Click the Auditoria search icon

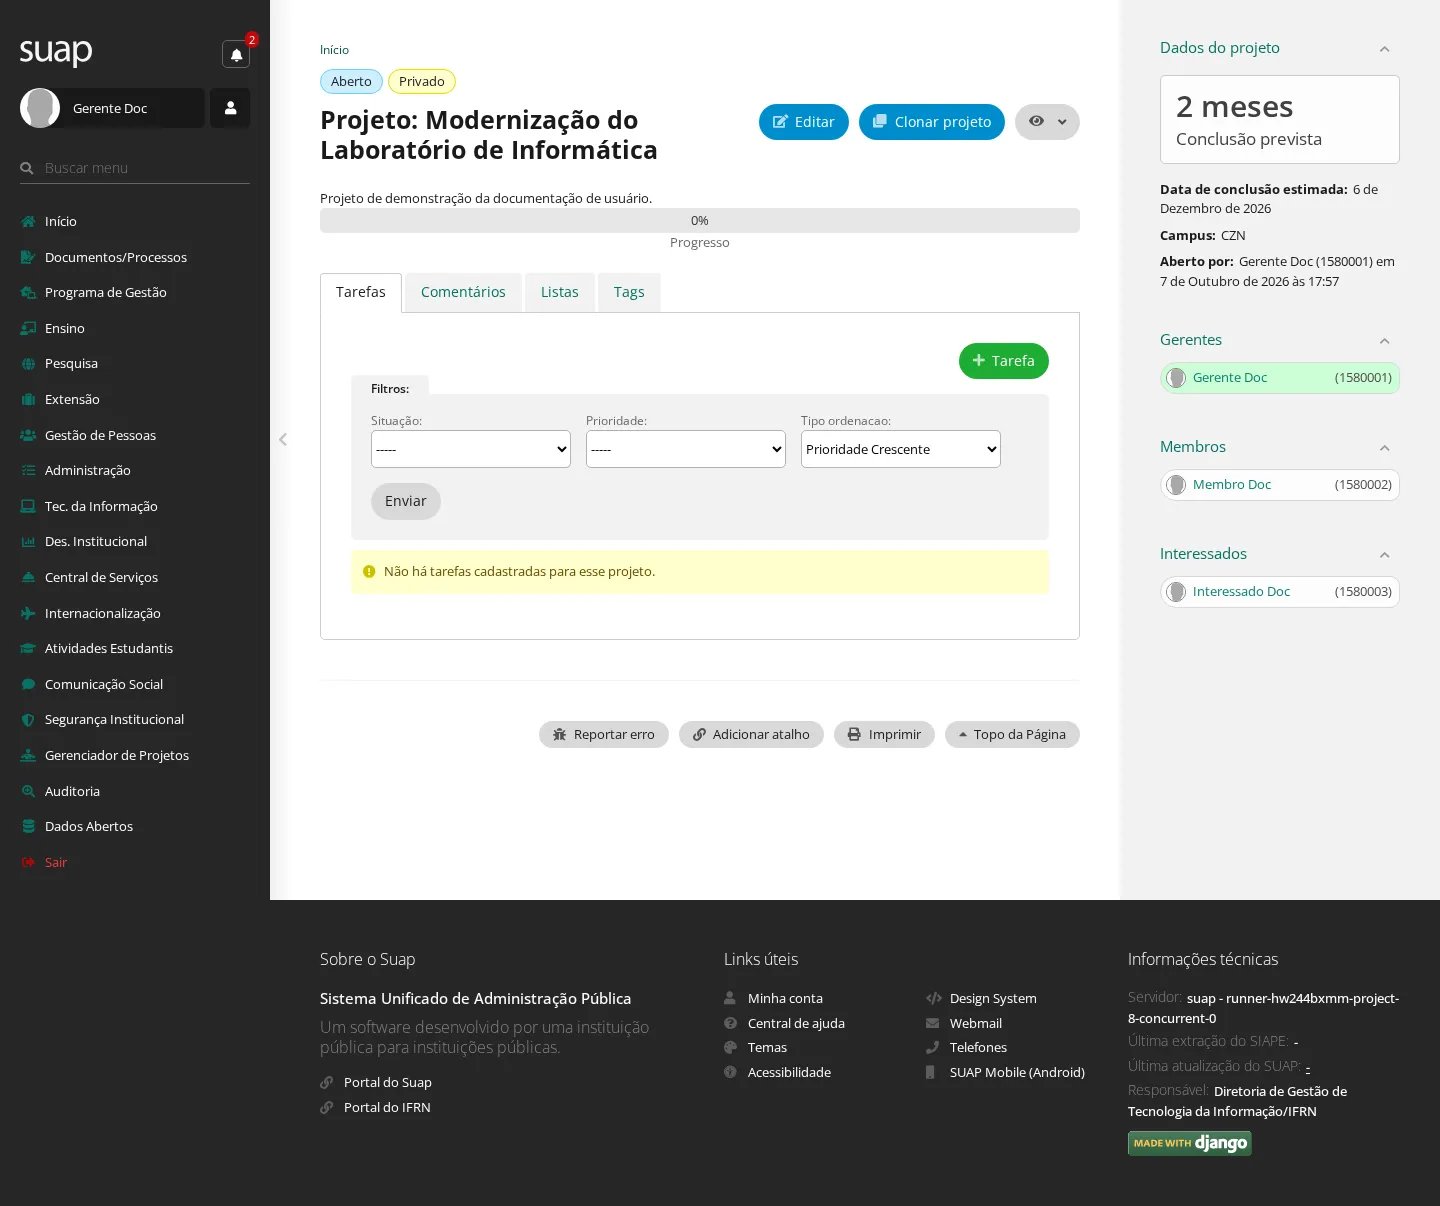click(28, 791)
